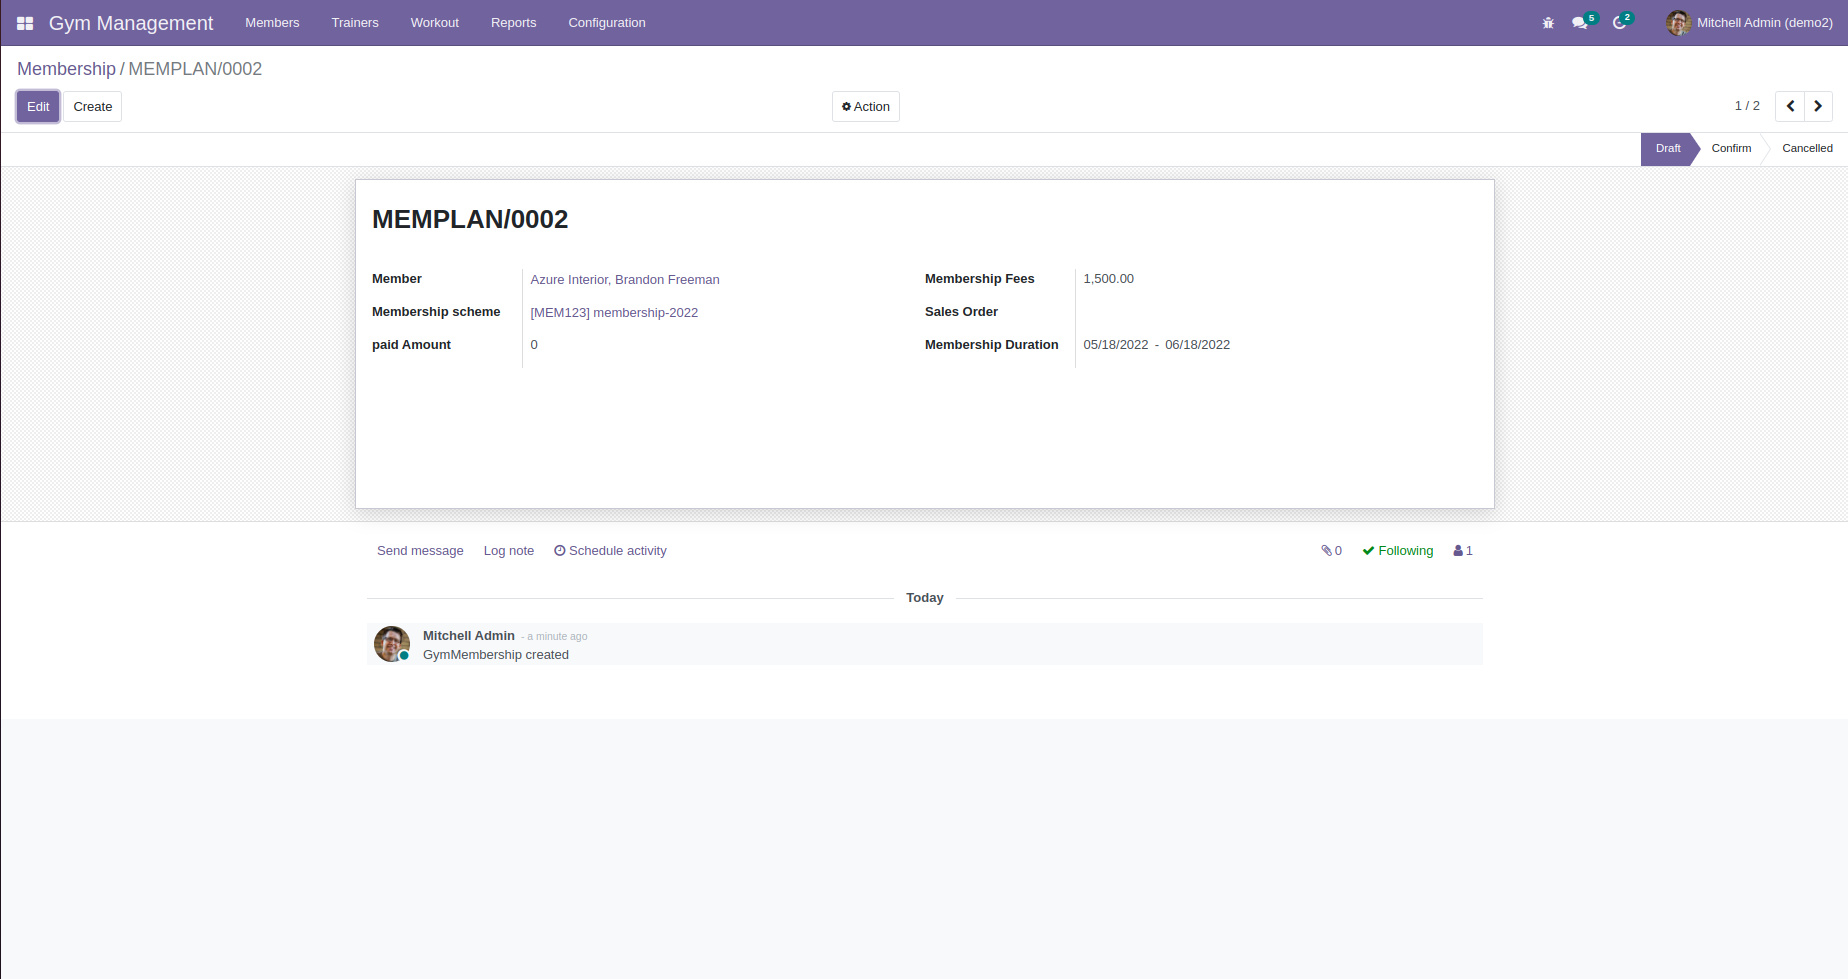
Task: Click MEMPLAN/0002 breadcrumb text
Action: click(195, 69)
